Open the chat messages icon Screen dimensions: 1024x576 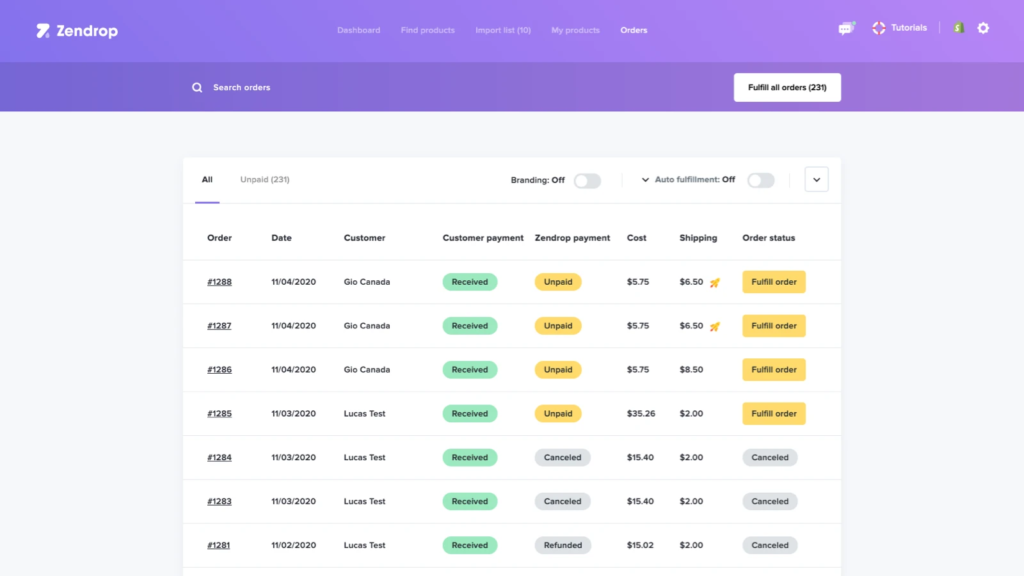845,28
